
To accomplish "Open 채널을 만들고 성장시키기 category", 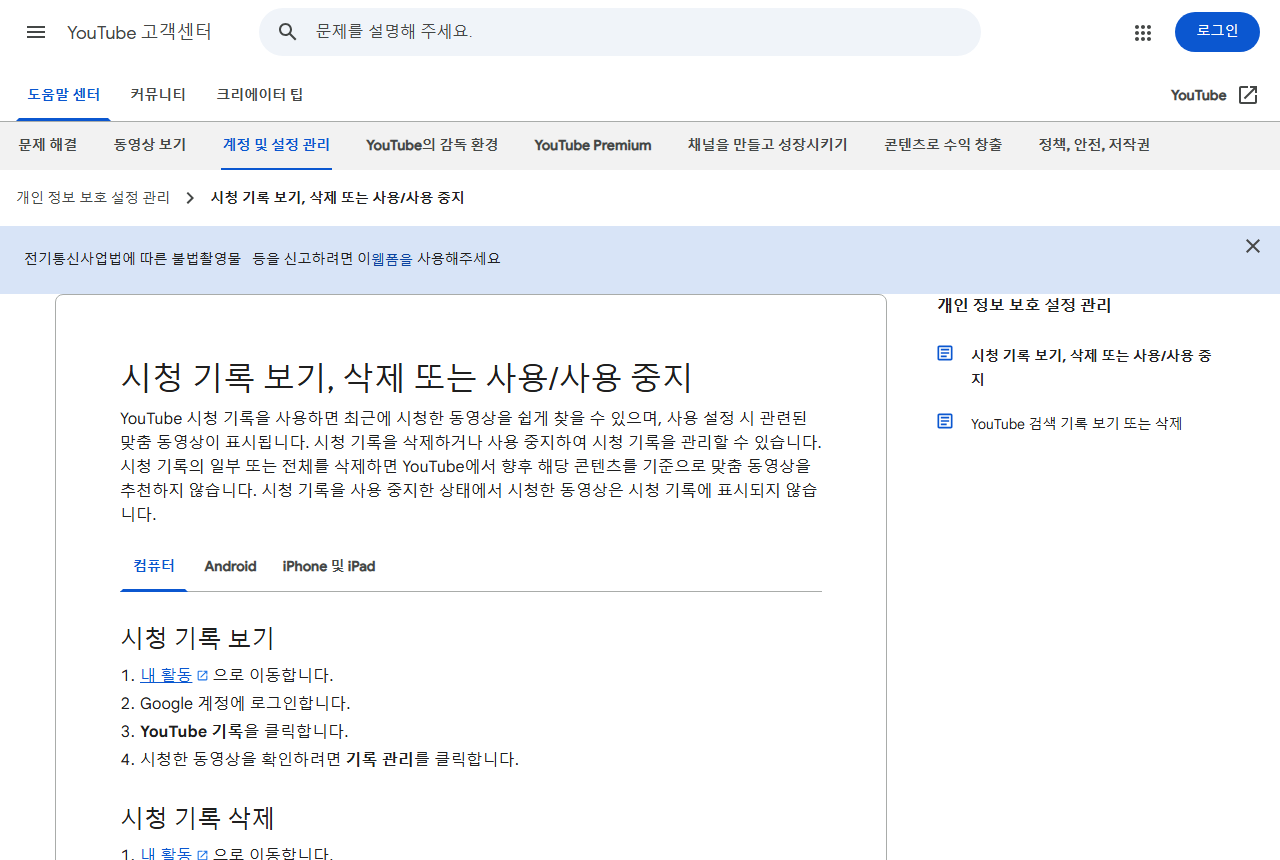I will [x=768, y=145].
